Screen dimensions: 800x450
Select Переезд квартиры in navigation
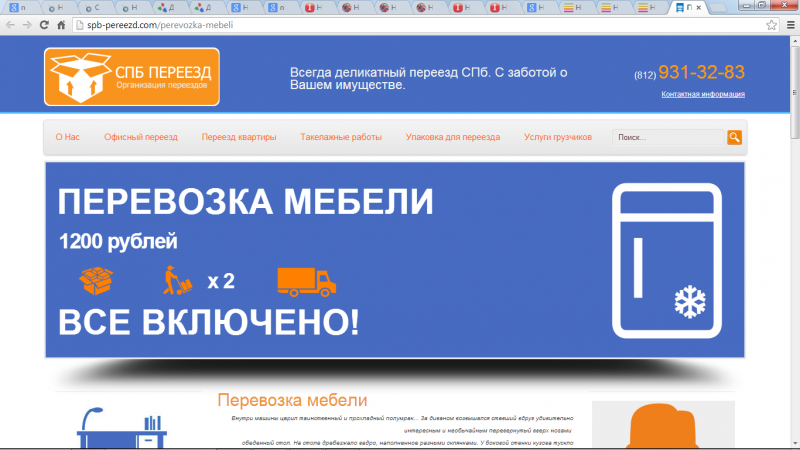(238, 137)
